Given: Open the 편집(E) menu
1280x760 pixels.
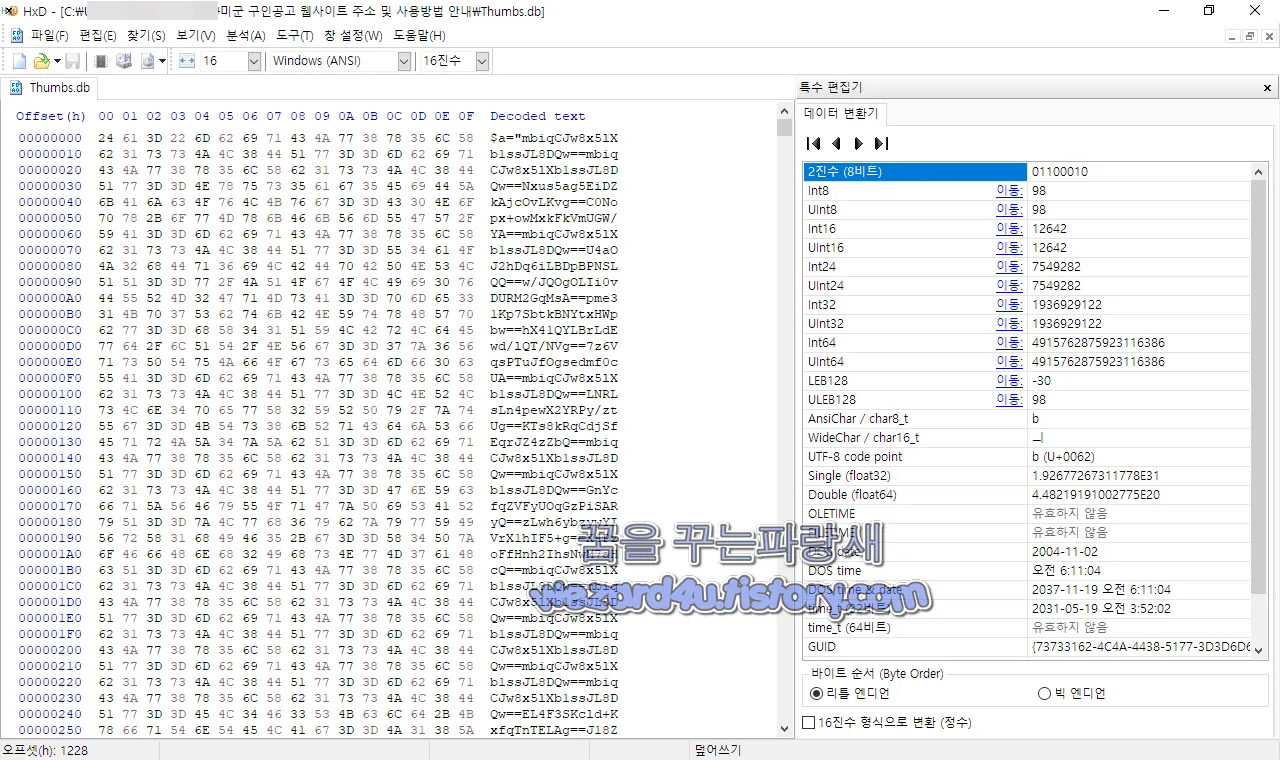Looking at the screenshot, I should click(x=98, y=35).
